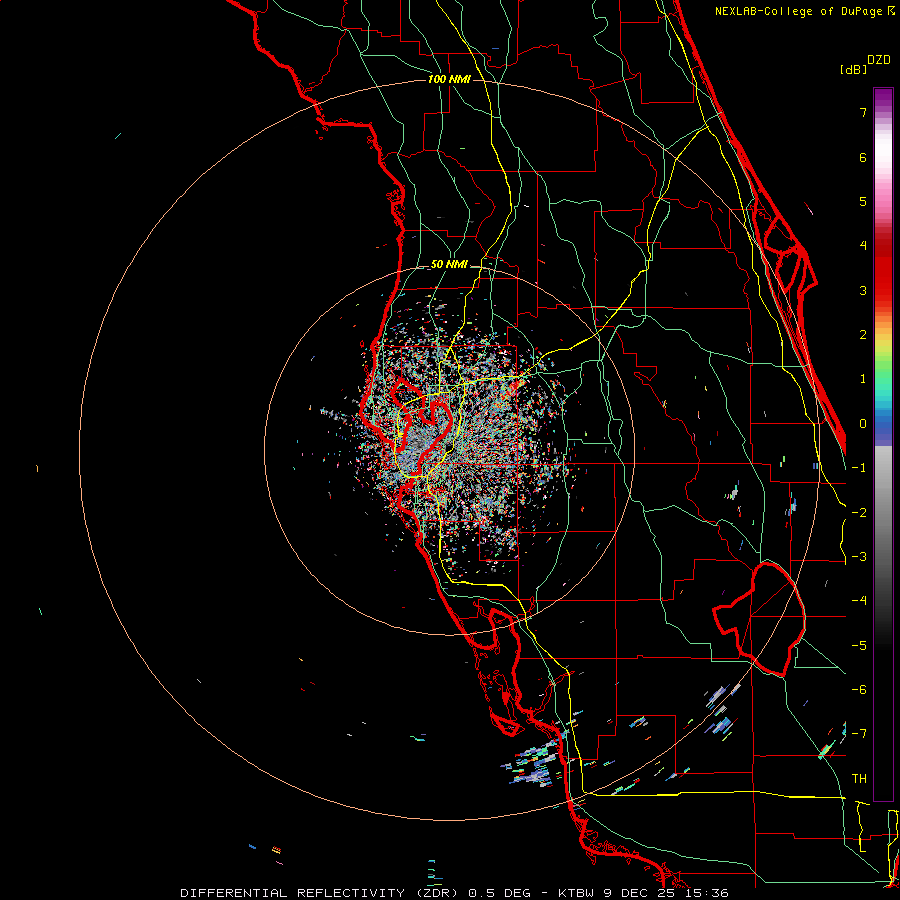
Task: Click the DIFFERENTIAL REFLECTIVITY (ZDR) caption text
Action: click(319, 893)
